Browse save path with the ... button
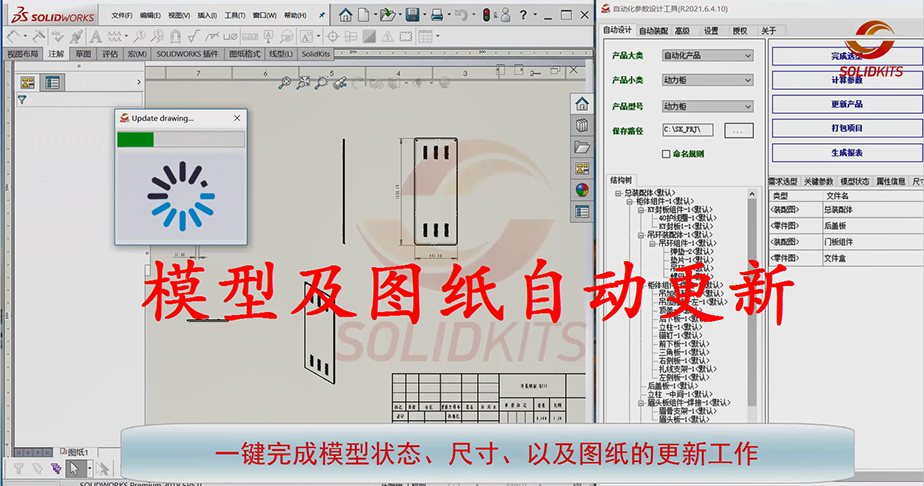Image resolution: width=924 pixels, height=486 pixels. pyautogui.click(x=738, y=131)
